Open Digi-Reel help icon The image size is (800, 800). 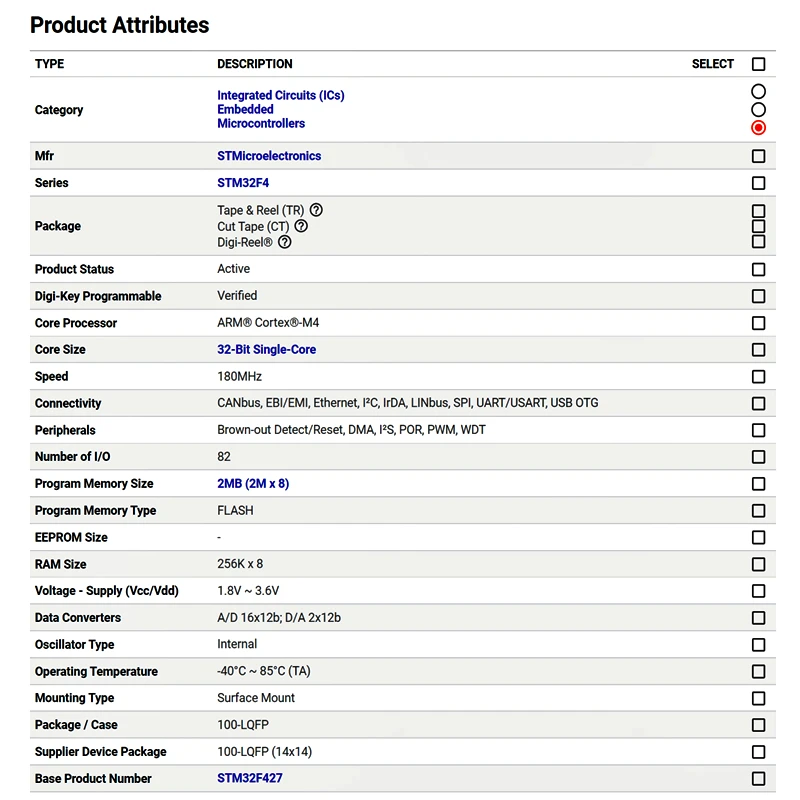coord(285,242)
